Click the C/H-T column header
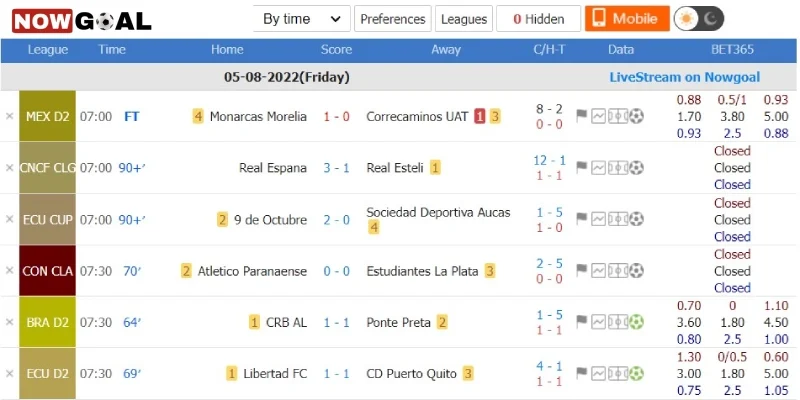The height and width of the screenshot is (400, 800). pyautogui.click(x=549, y=50)
